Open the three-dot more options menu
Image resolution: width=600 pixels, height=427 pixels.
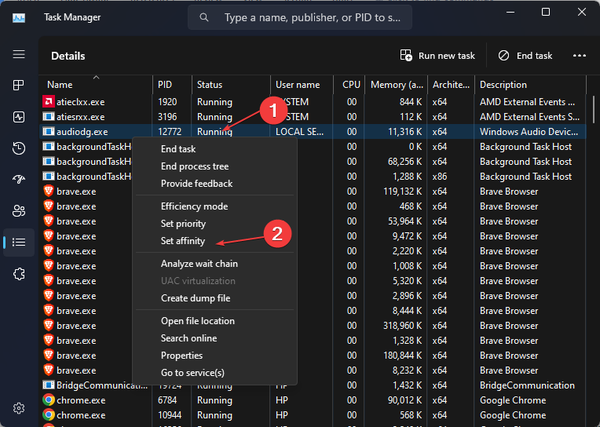(x=579, y=56)
